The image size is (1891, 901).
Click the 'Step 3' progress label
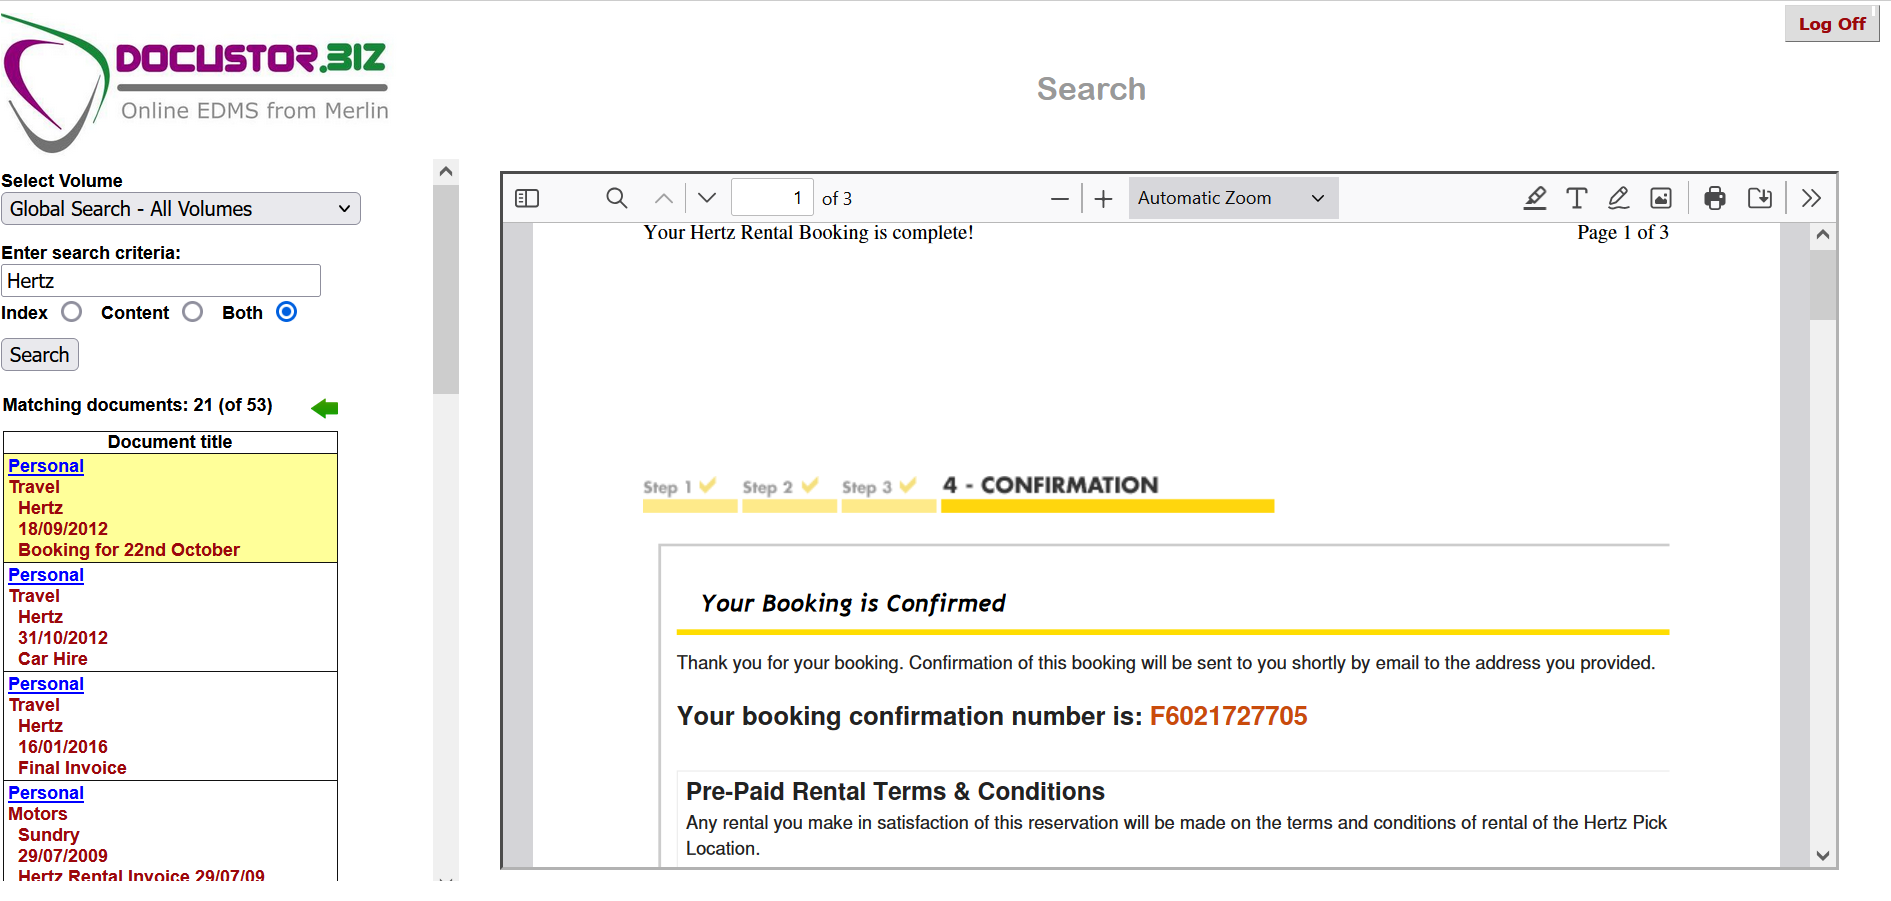click(866, 487)
